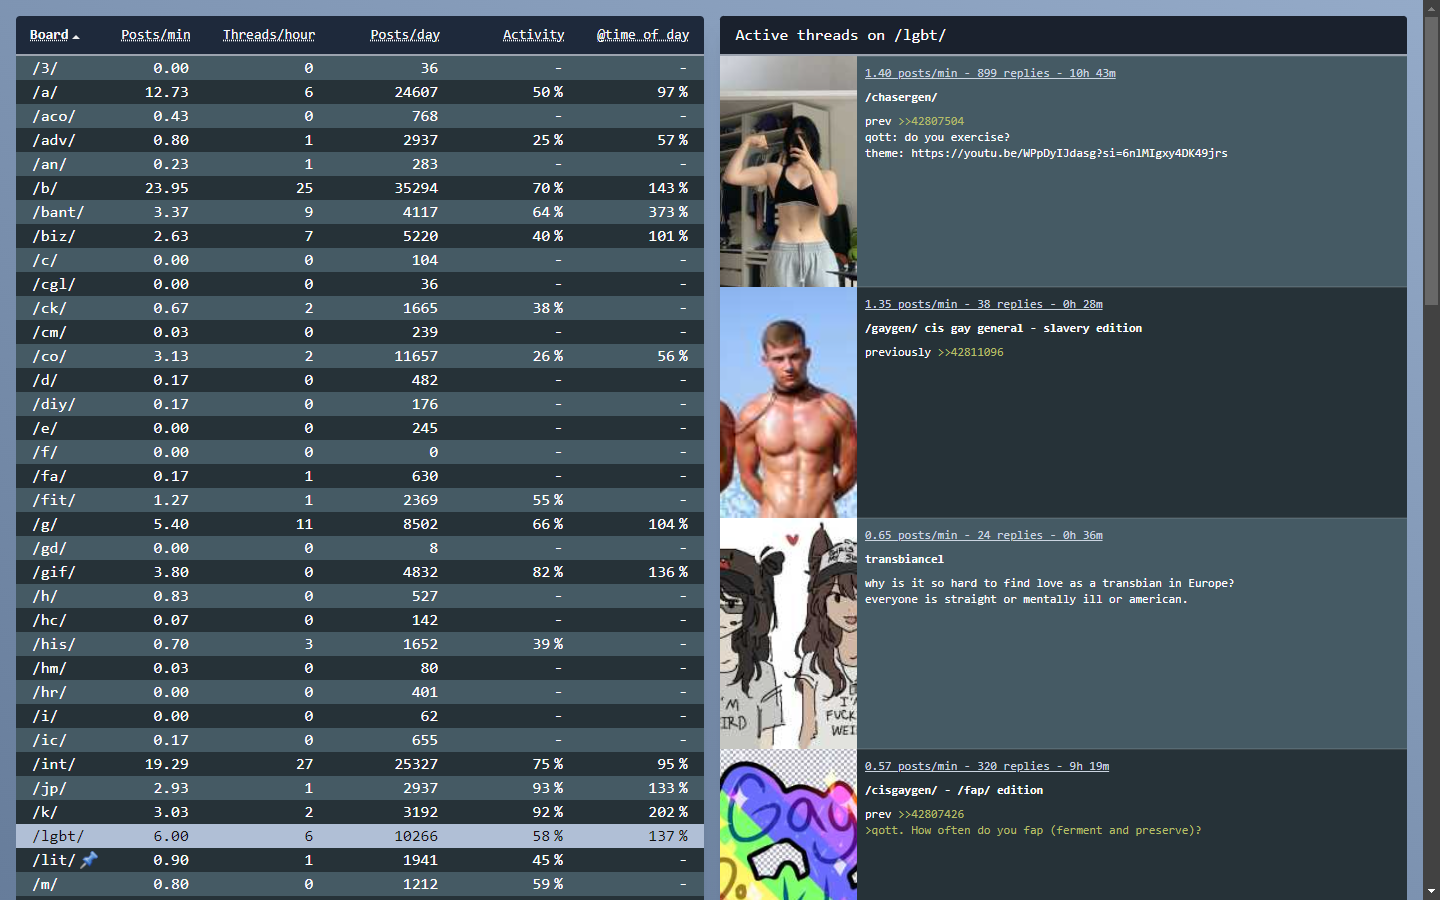1440x900 pixels.
Task: Select the /hc/ board row
Action: click(x=360, y=620)
